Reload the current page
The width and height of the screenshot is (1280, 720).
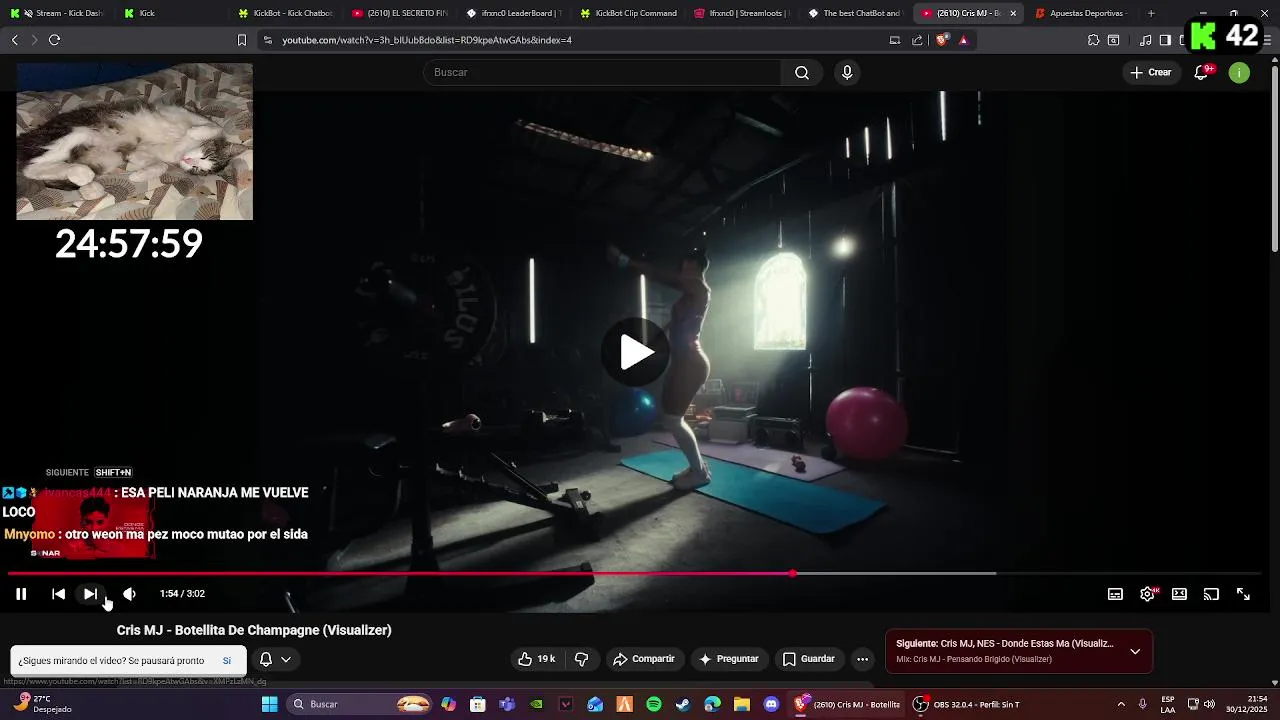(x=55, y=40)
